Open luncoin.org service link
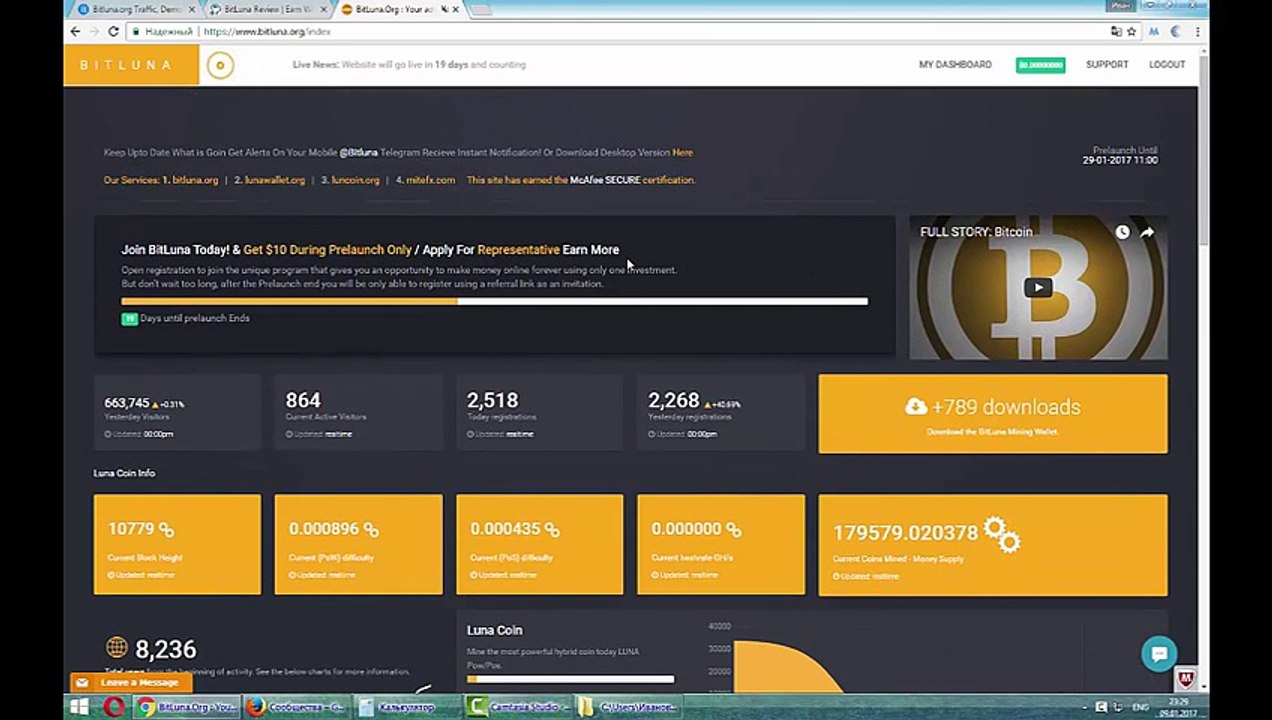 click(x=355, y=180)
